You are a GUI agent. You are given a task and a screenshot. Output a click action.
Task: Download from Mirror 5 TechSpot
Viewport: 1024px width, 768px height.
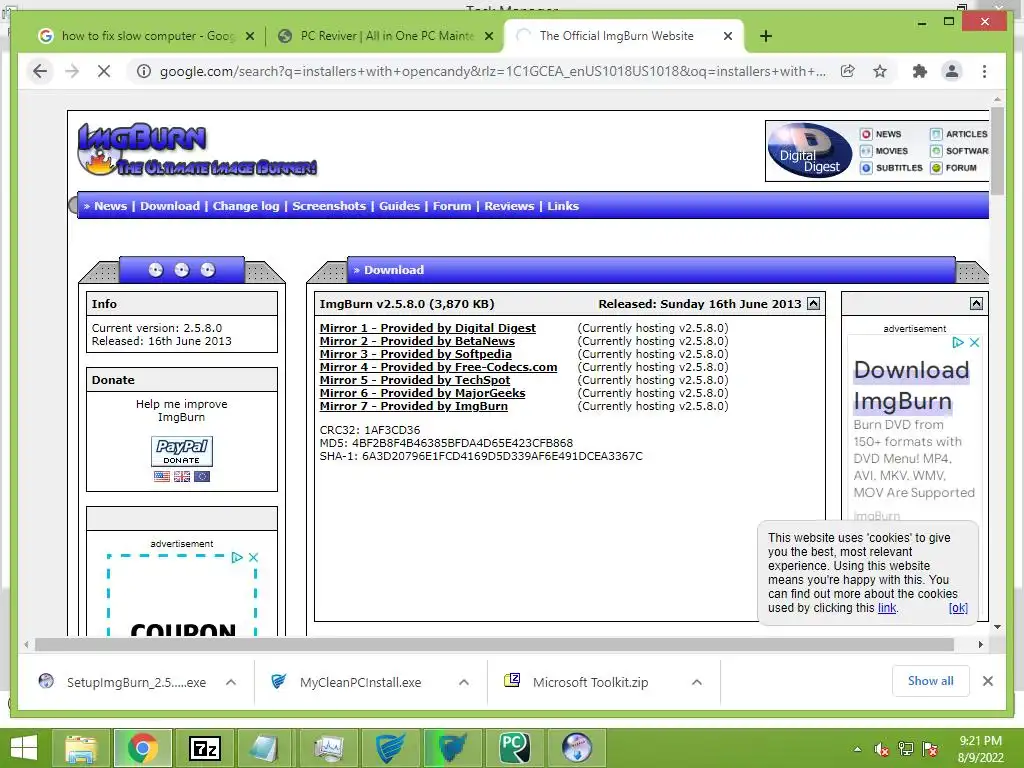coord(415,380)
